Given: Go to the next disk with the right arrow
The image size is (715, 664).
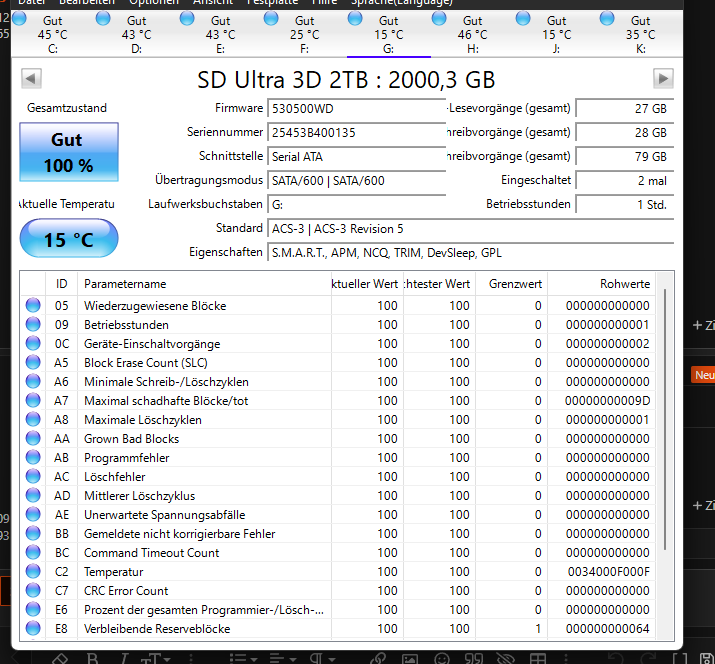Looking at the screenshot, I should 663,78.
